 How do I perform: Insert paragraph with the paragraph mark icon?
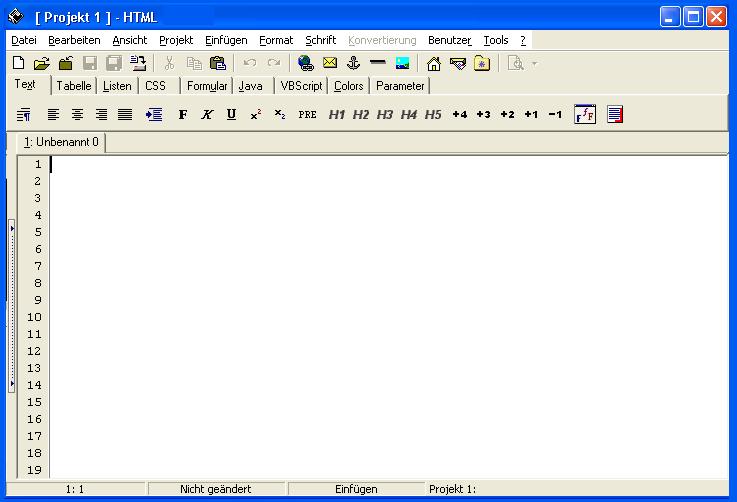click(24, 114)
